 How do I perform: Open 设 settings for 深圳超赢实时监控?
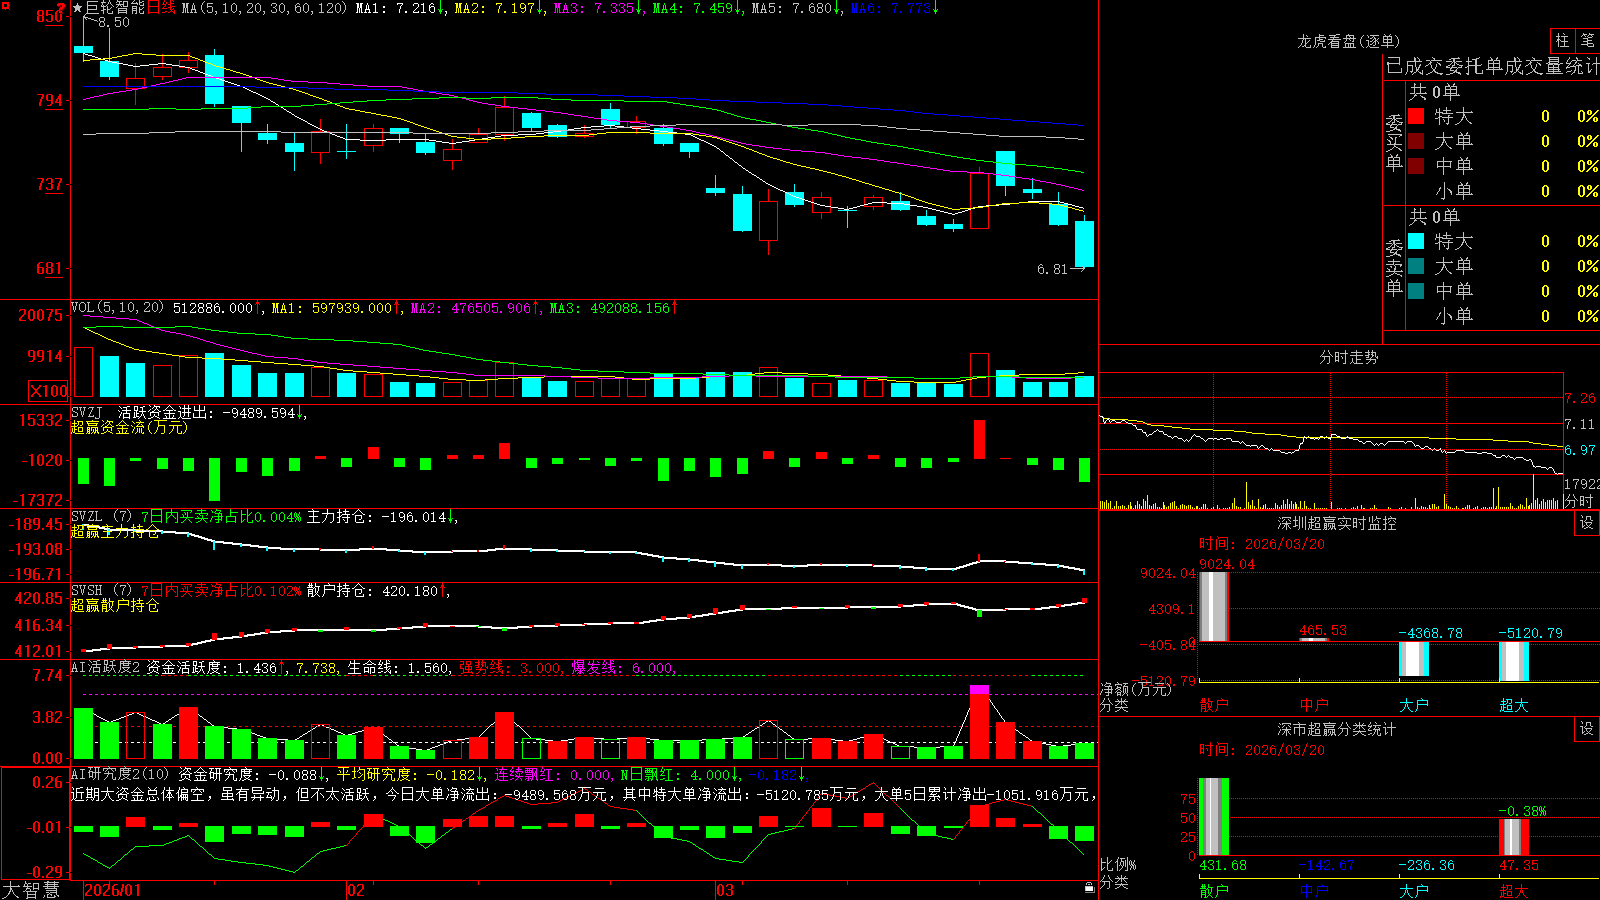click(1587, 523)
